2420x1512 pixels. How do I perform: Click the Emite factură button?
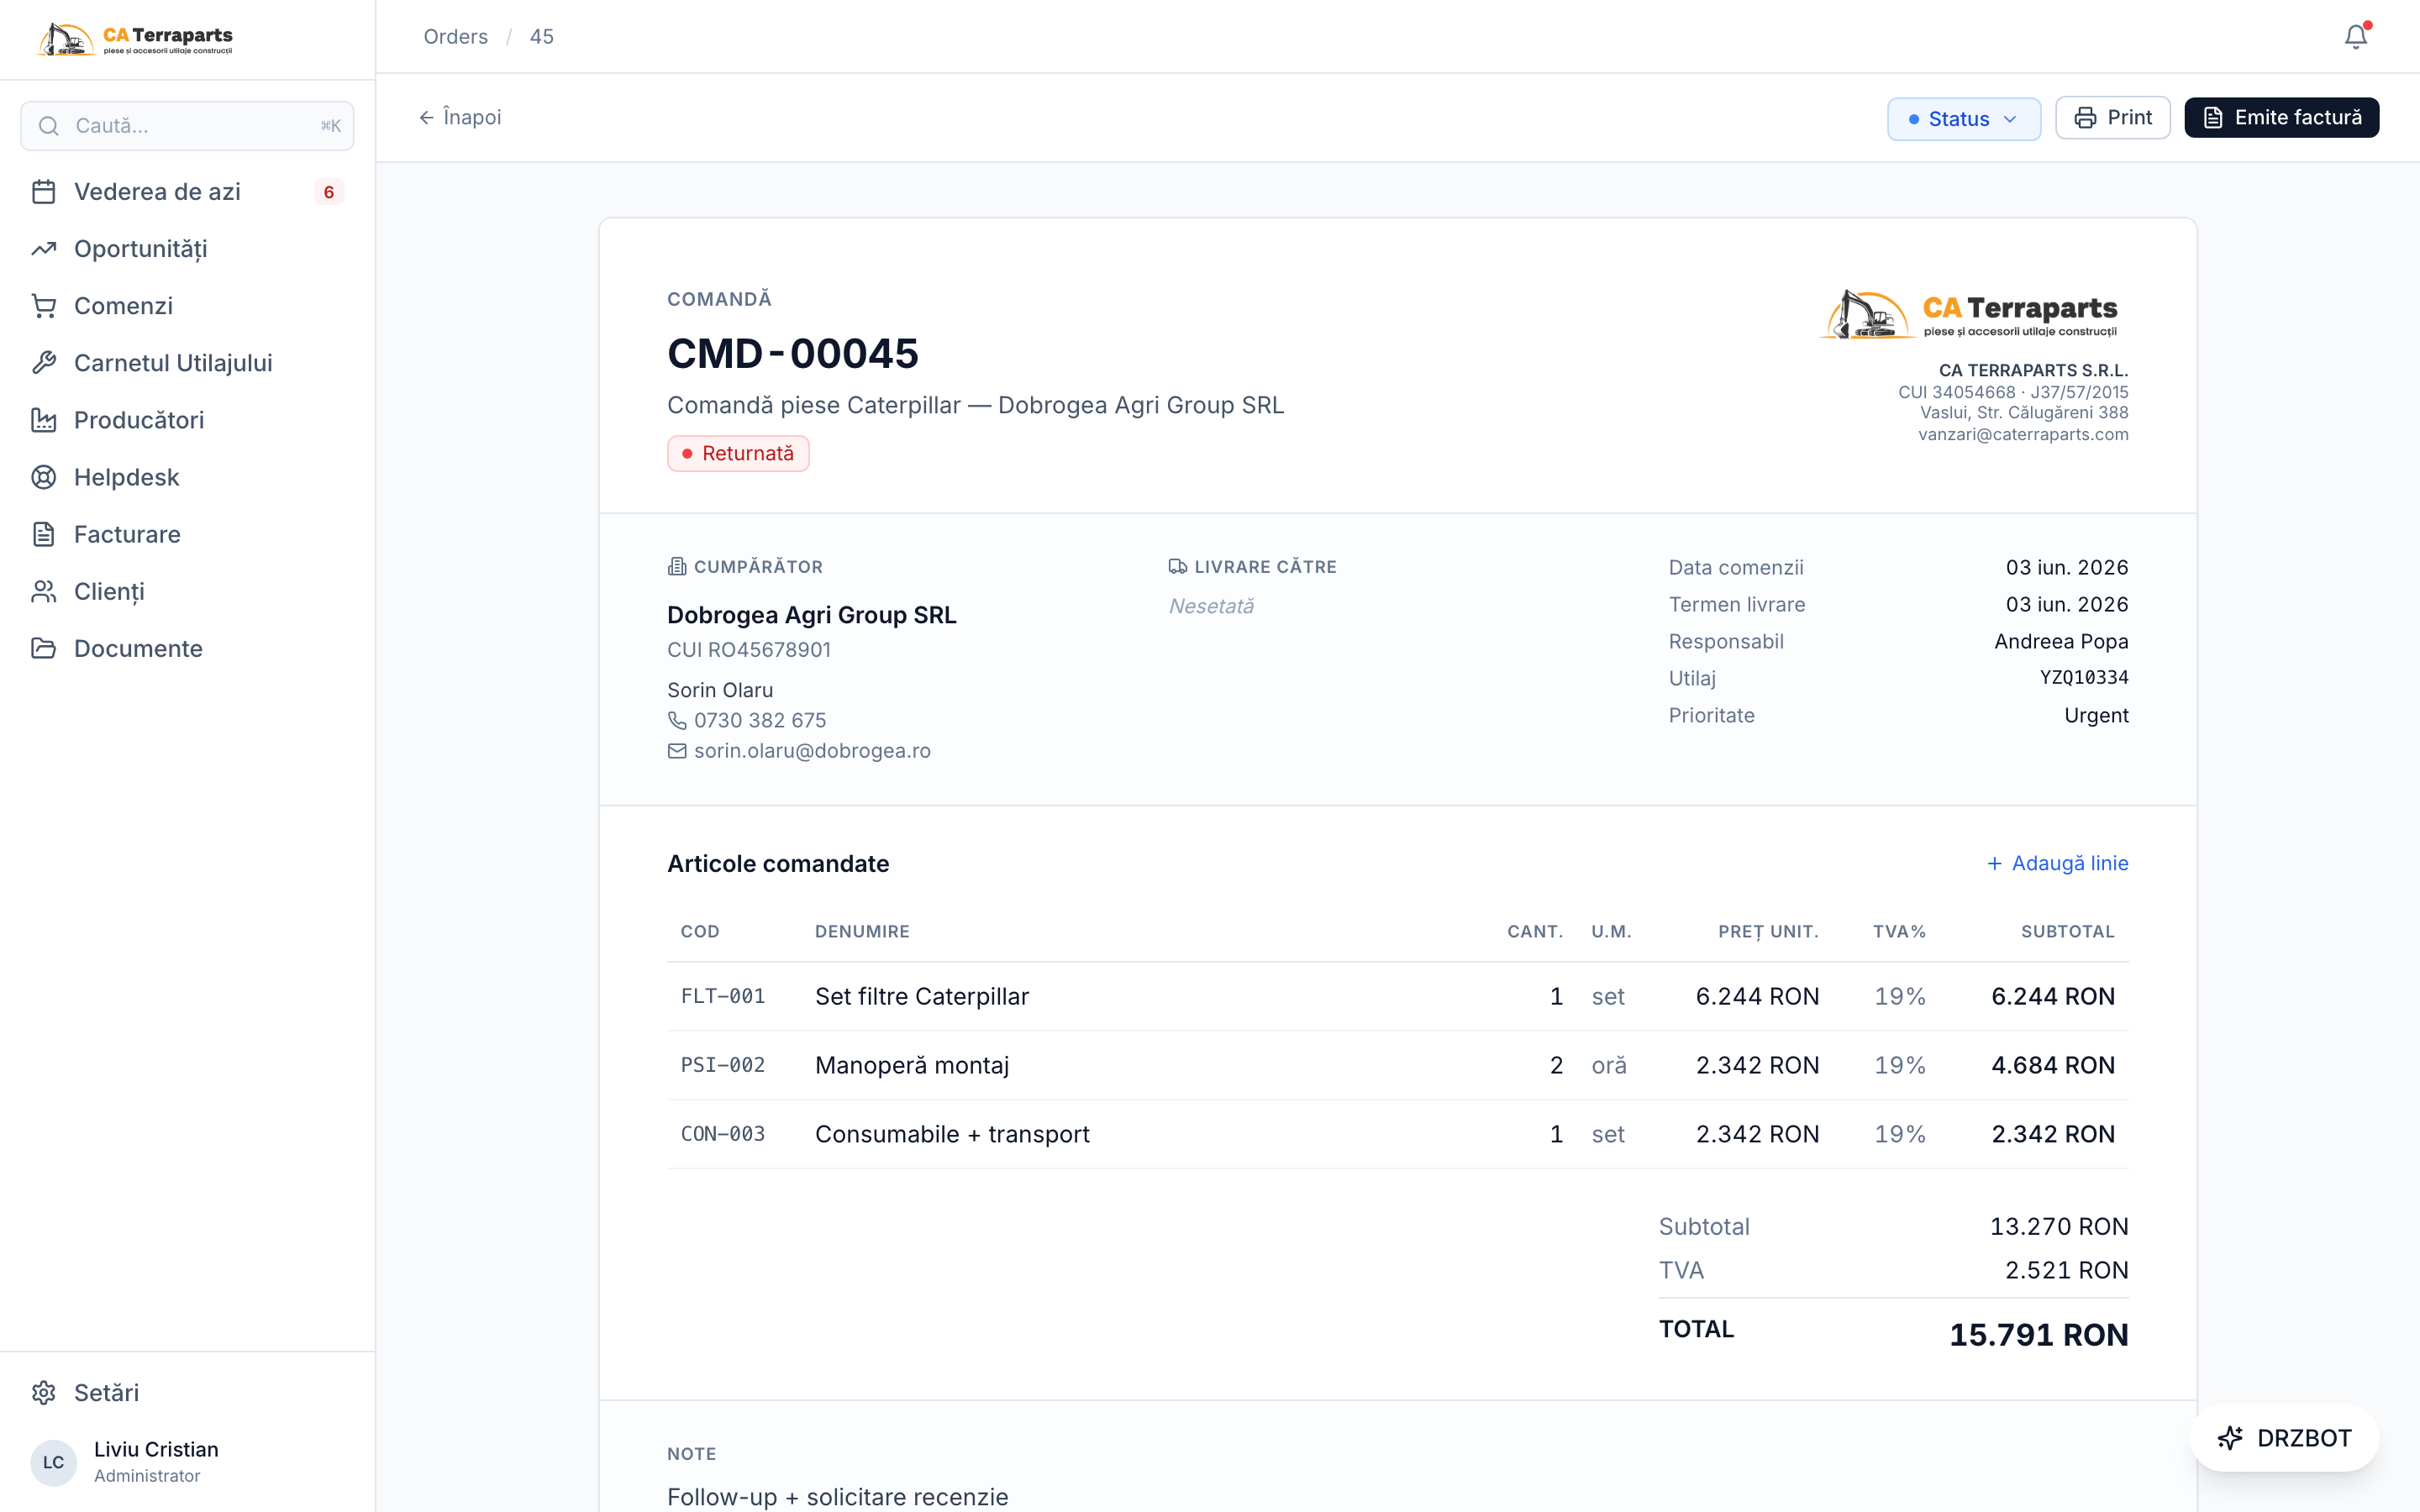2281,117
